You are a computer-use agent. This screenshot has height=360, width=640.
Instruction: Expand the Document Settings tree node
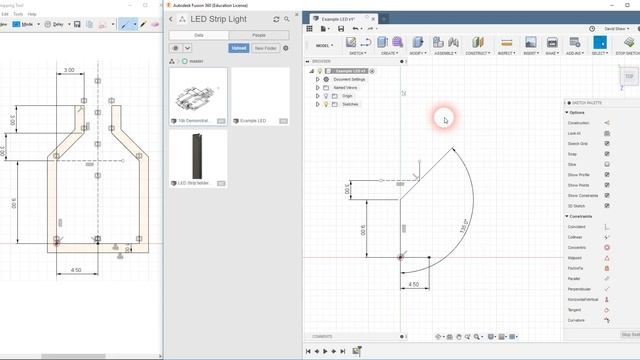tap(318, 79)
